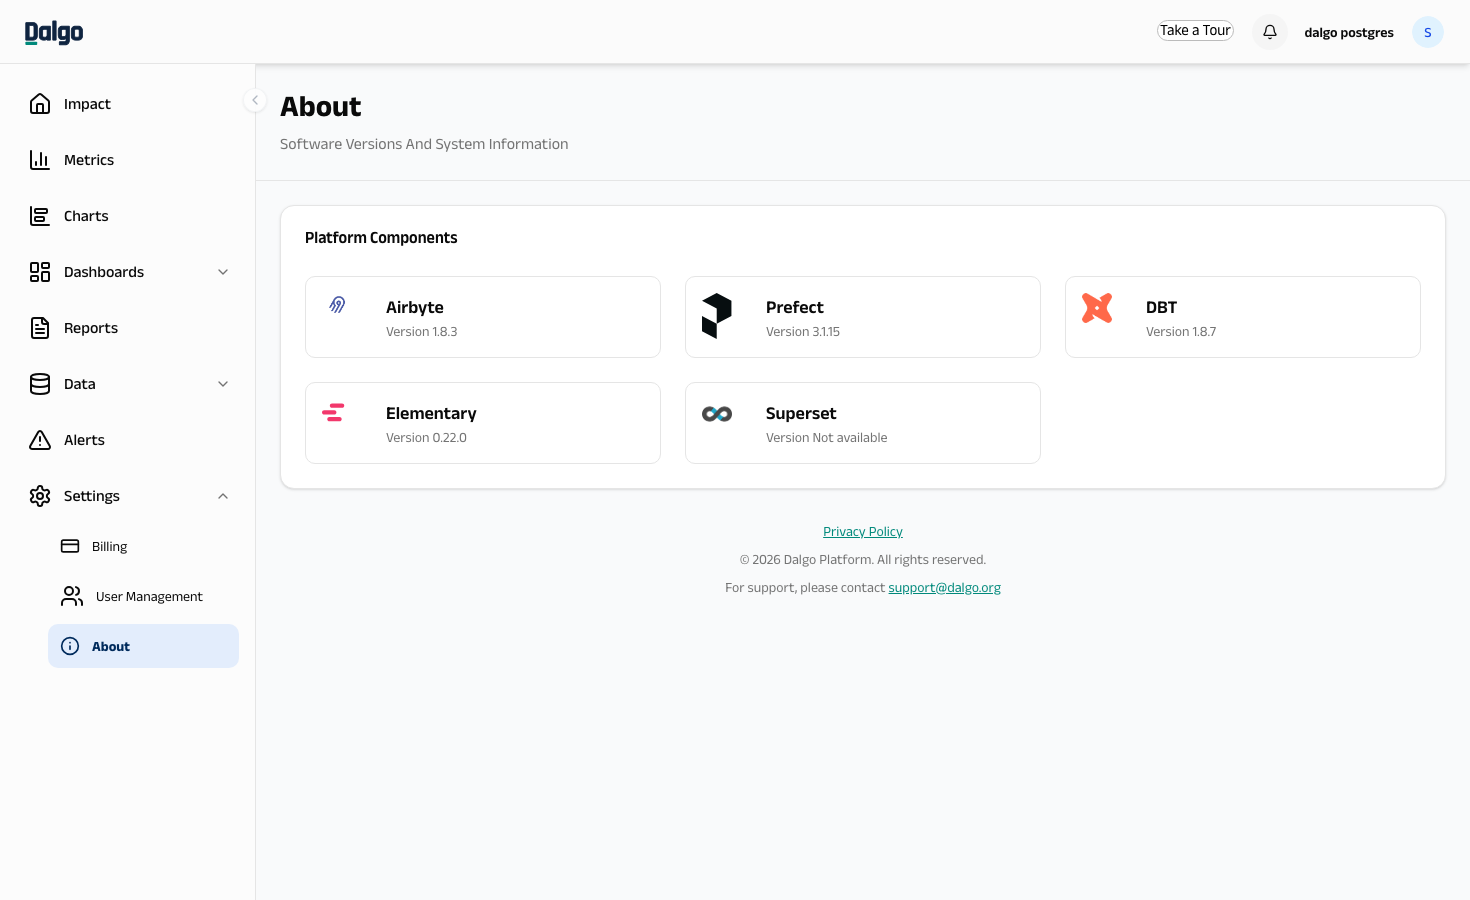
Task: Select the About menu item
Action: (x=143, y=646)
